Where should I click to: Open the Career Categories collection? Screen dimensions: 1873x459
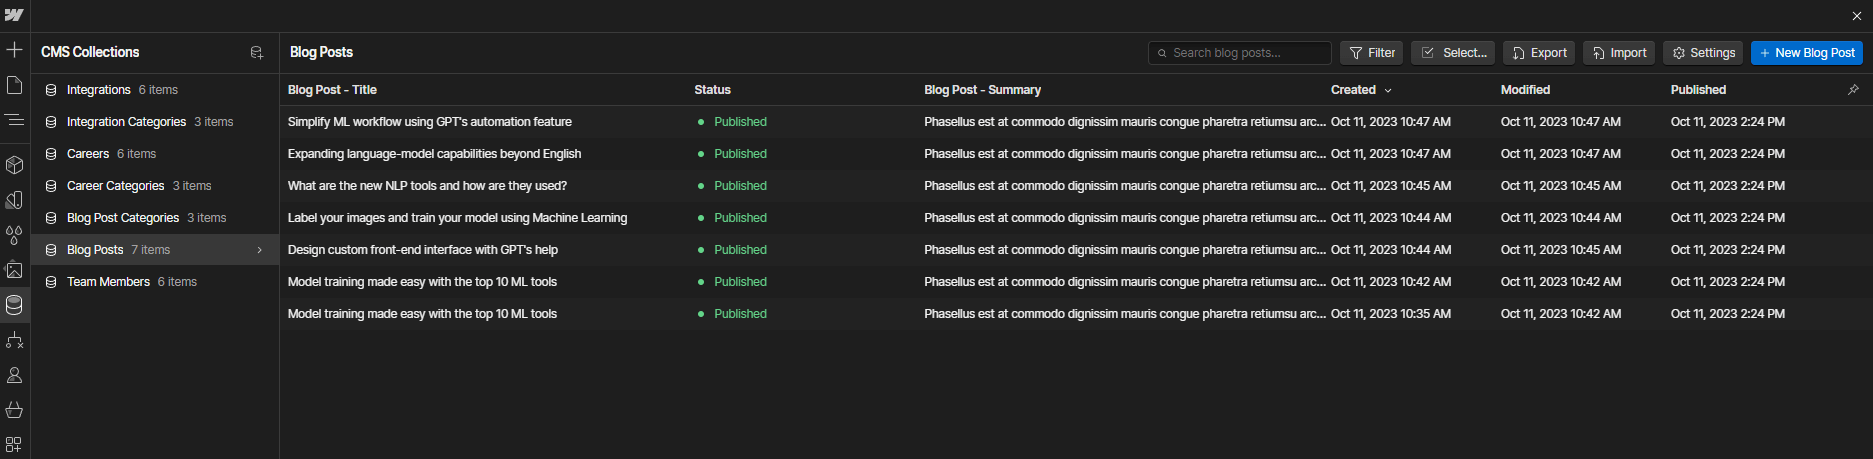tap(155, 186)
